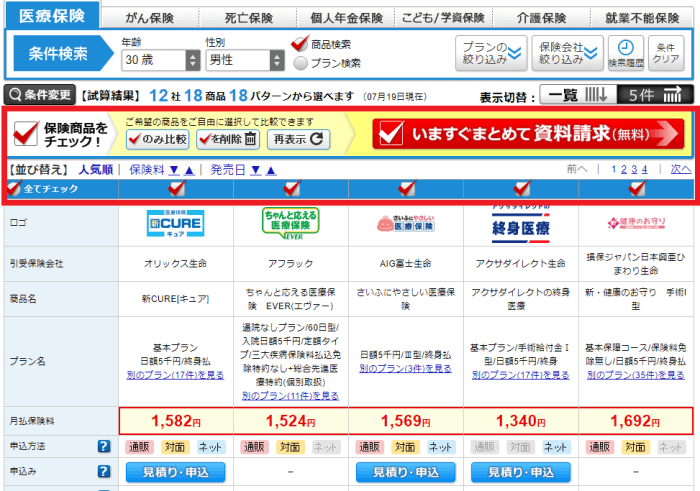Screen dimensions: 700x491
Task: Click the 終身医療 logo
Action: (521, 225)
